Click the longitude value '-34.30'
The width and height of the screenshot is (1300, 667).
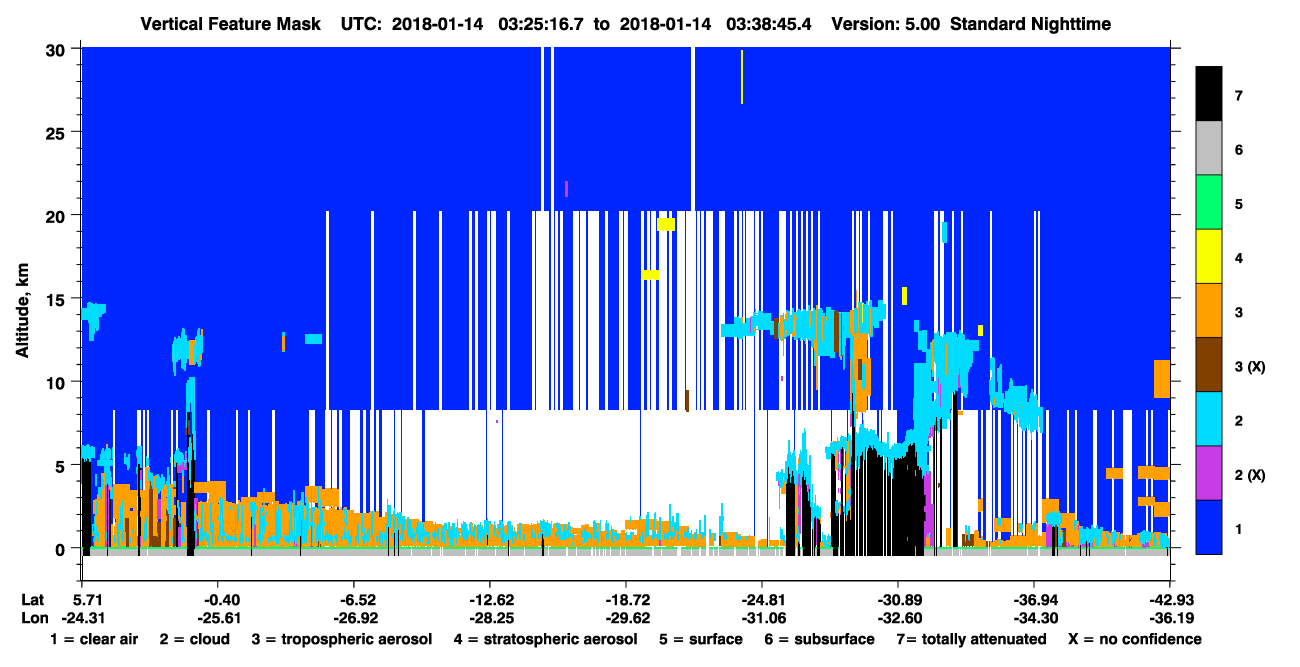(1033, 618)
